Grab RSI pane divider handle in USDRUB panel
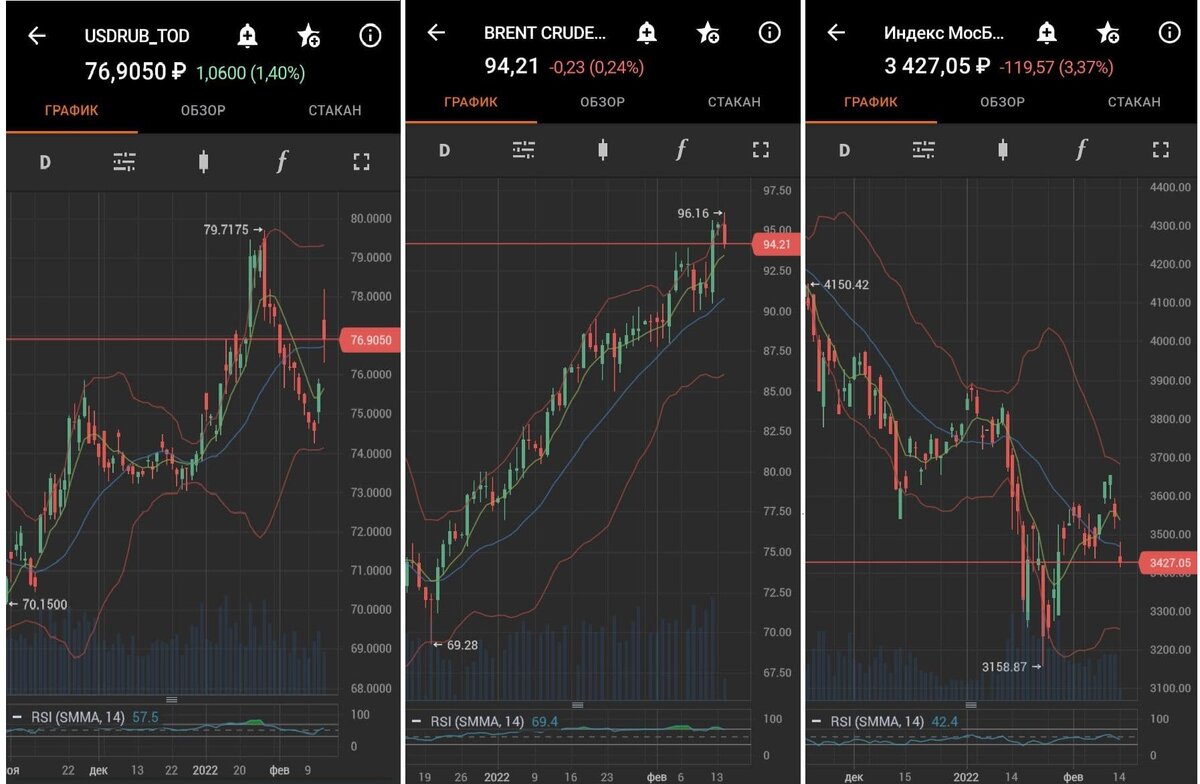The width and height of the screenshot is (1200, 784). pos(171,700)
